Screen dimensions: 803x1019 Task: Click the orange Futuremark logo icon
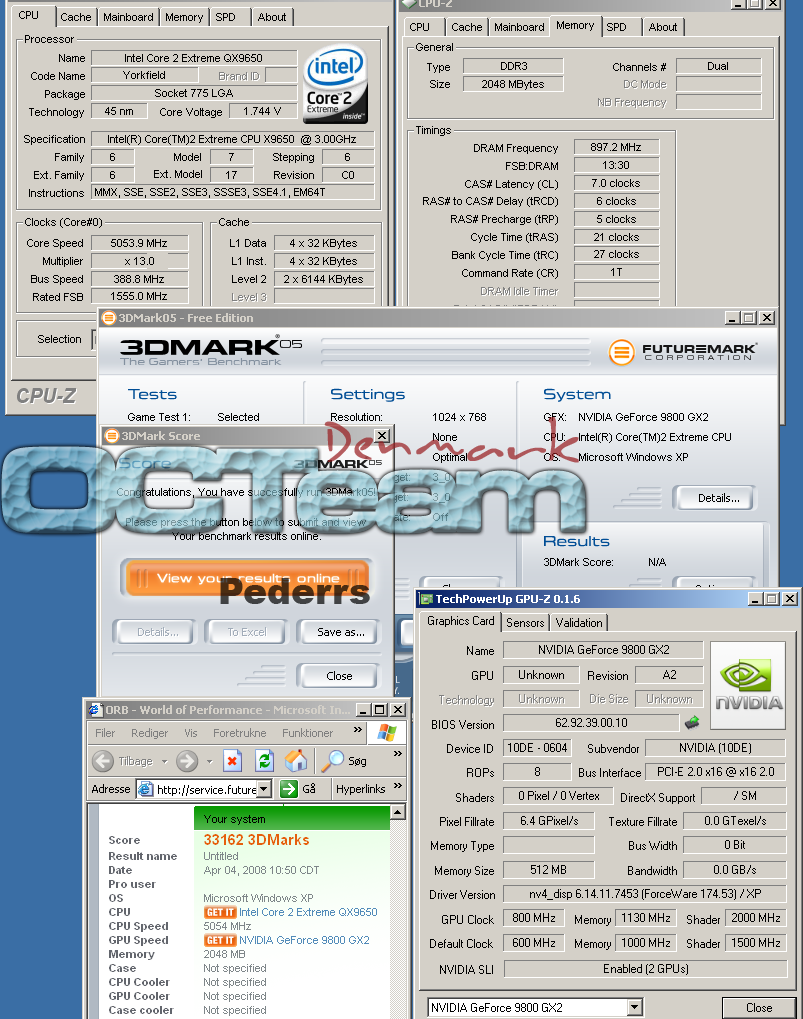(x=621, y=352)
